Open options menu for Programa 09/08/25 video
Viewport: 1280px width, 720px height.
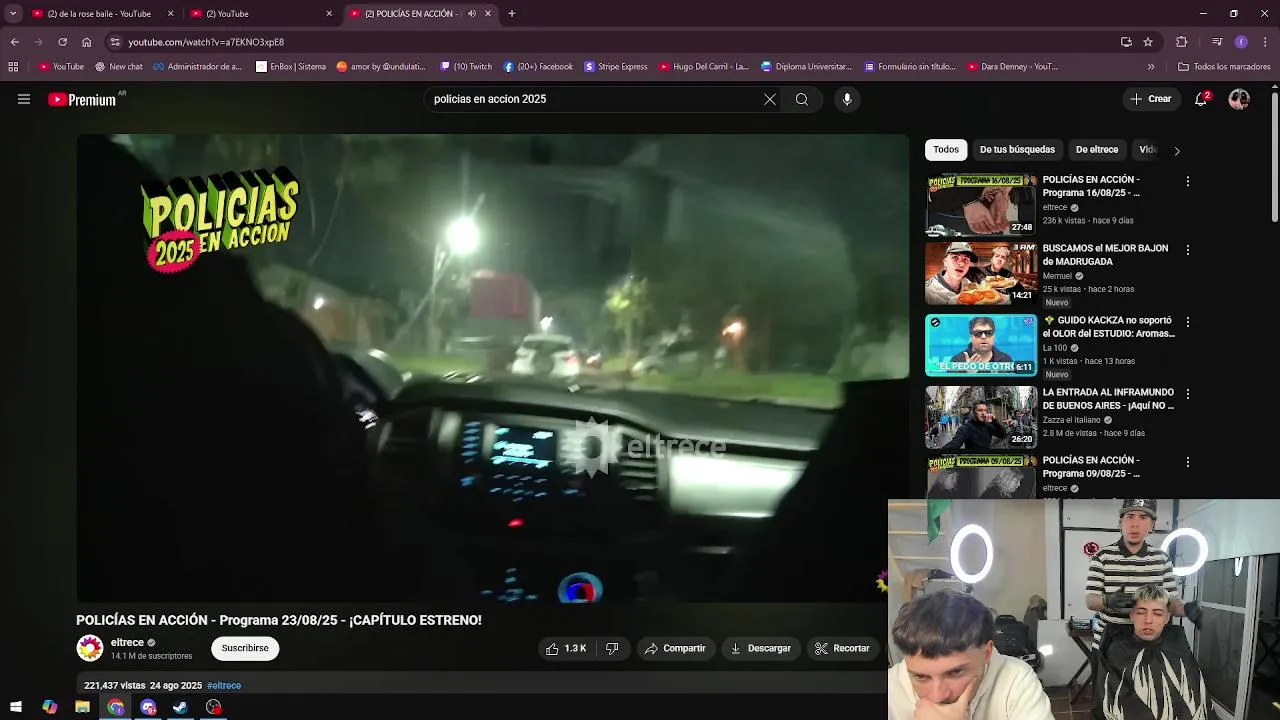(x=1188, y=463)
